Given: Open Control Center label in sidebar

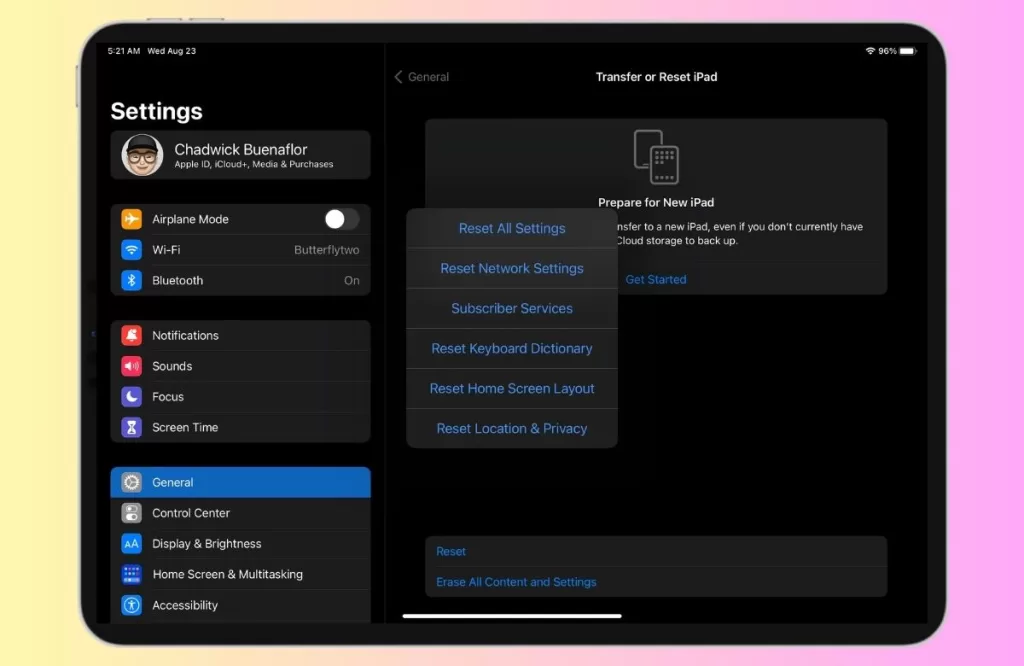Looking at the screenshot, I should (x=191, y=513).
